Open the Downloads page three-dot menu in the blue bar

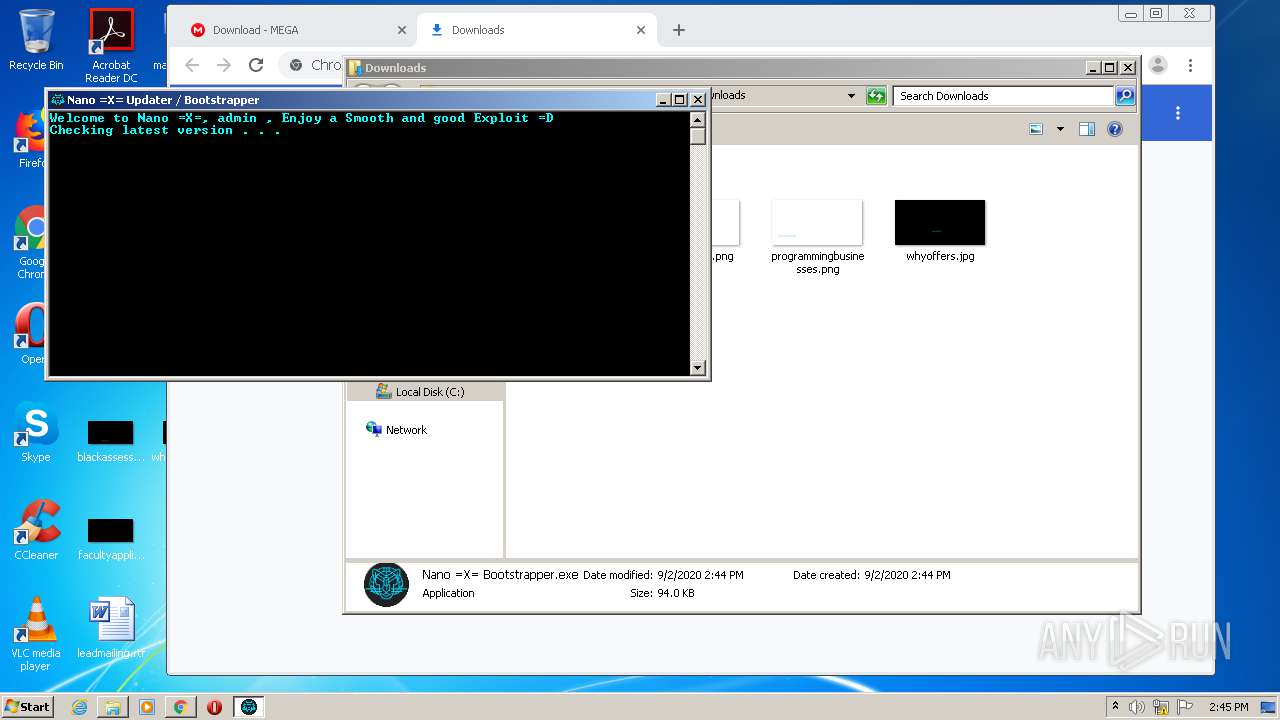point(1178,113)
